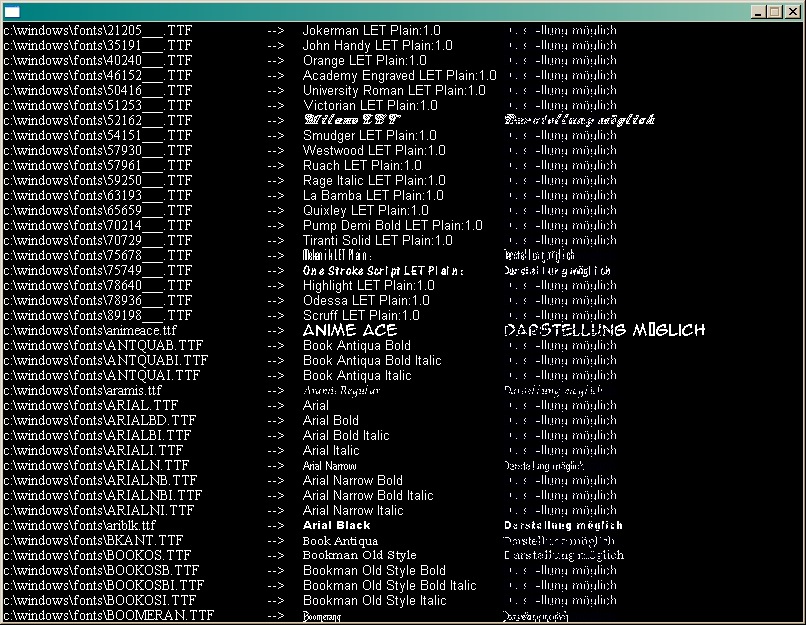The width and height of the screenshot is (806, 625).
Task: Click the font name 'La Bamba LET Plain:1.0'
Action: tap(373, 195)
